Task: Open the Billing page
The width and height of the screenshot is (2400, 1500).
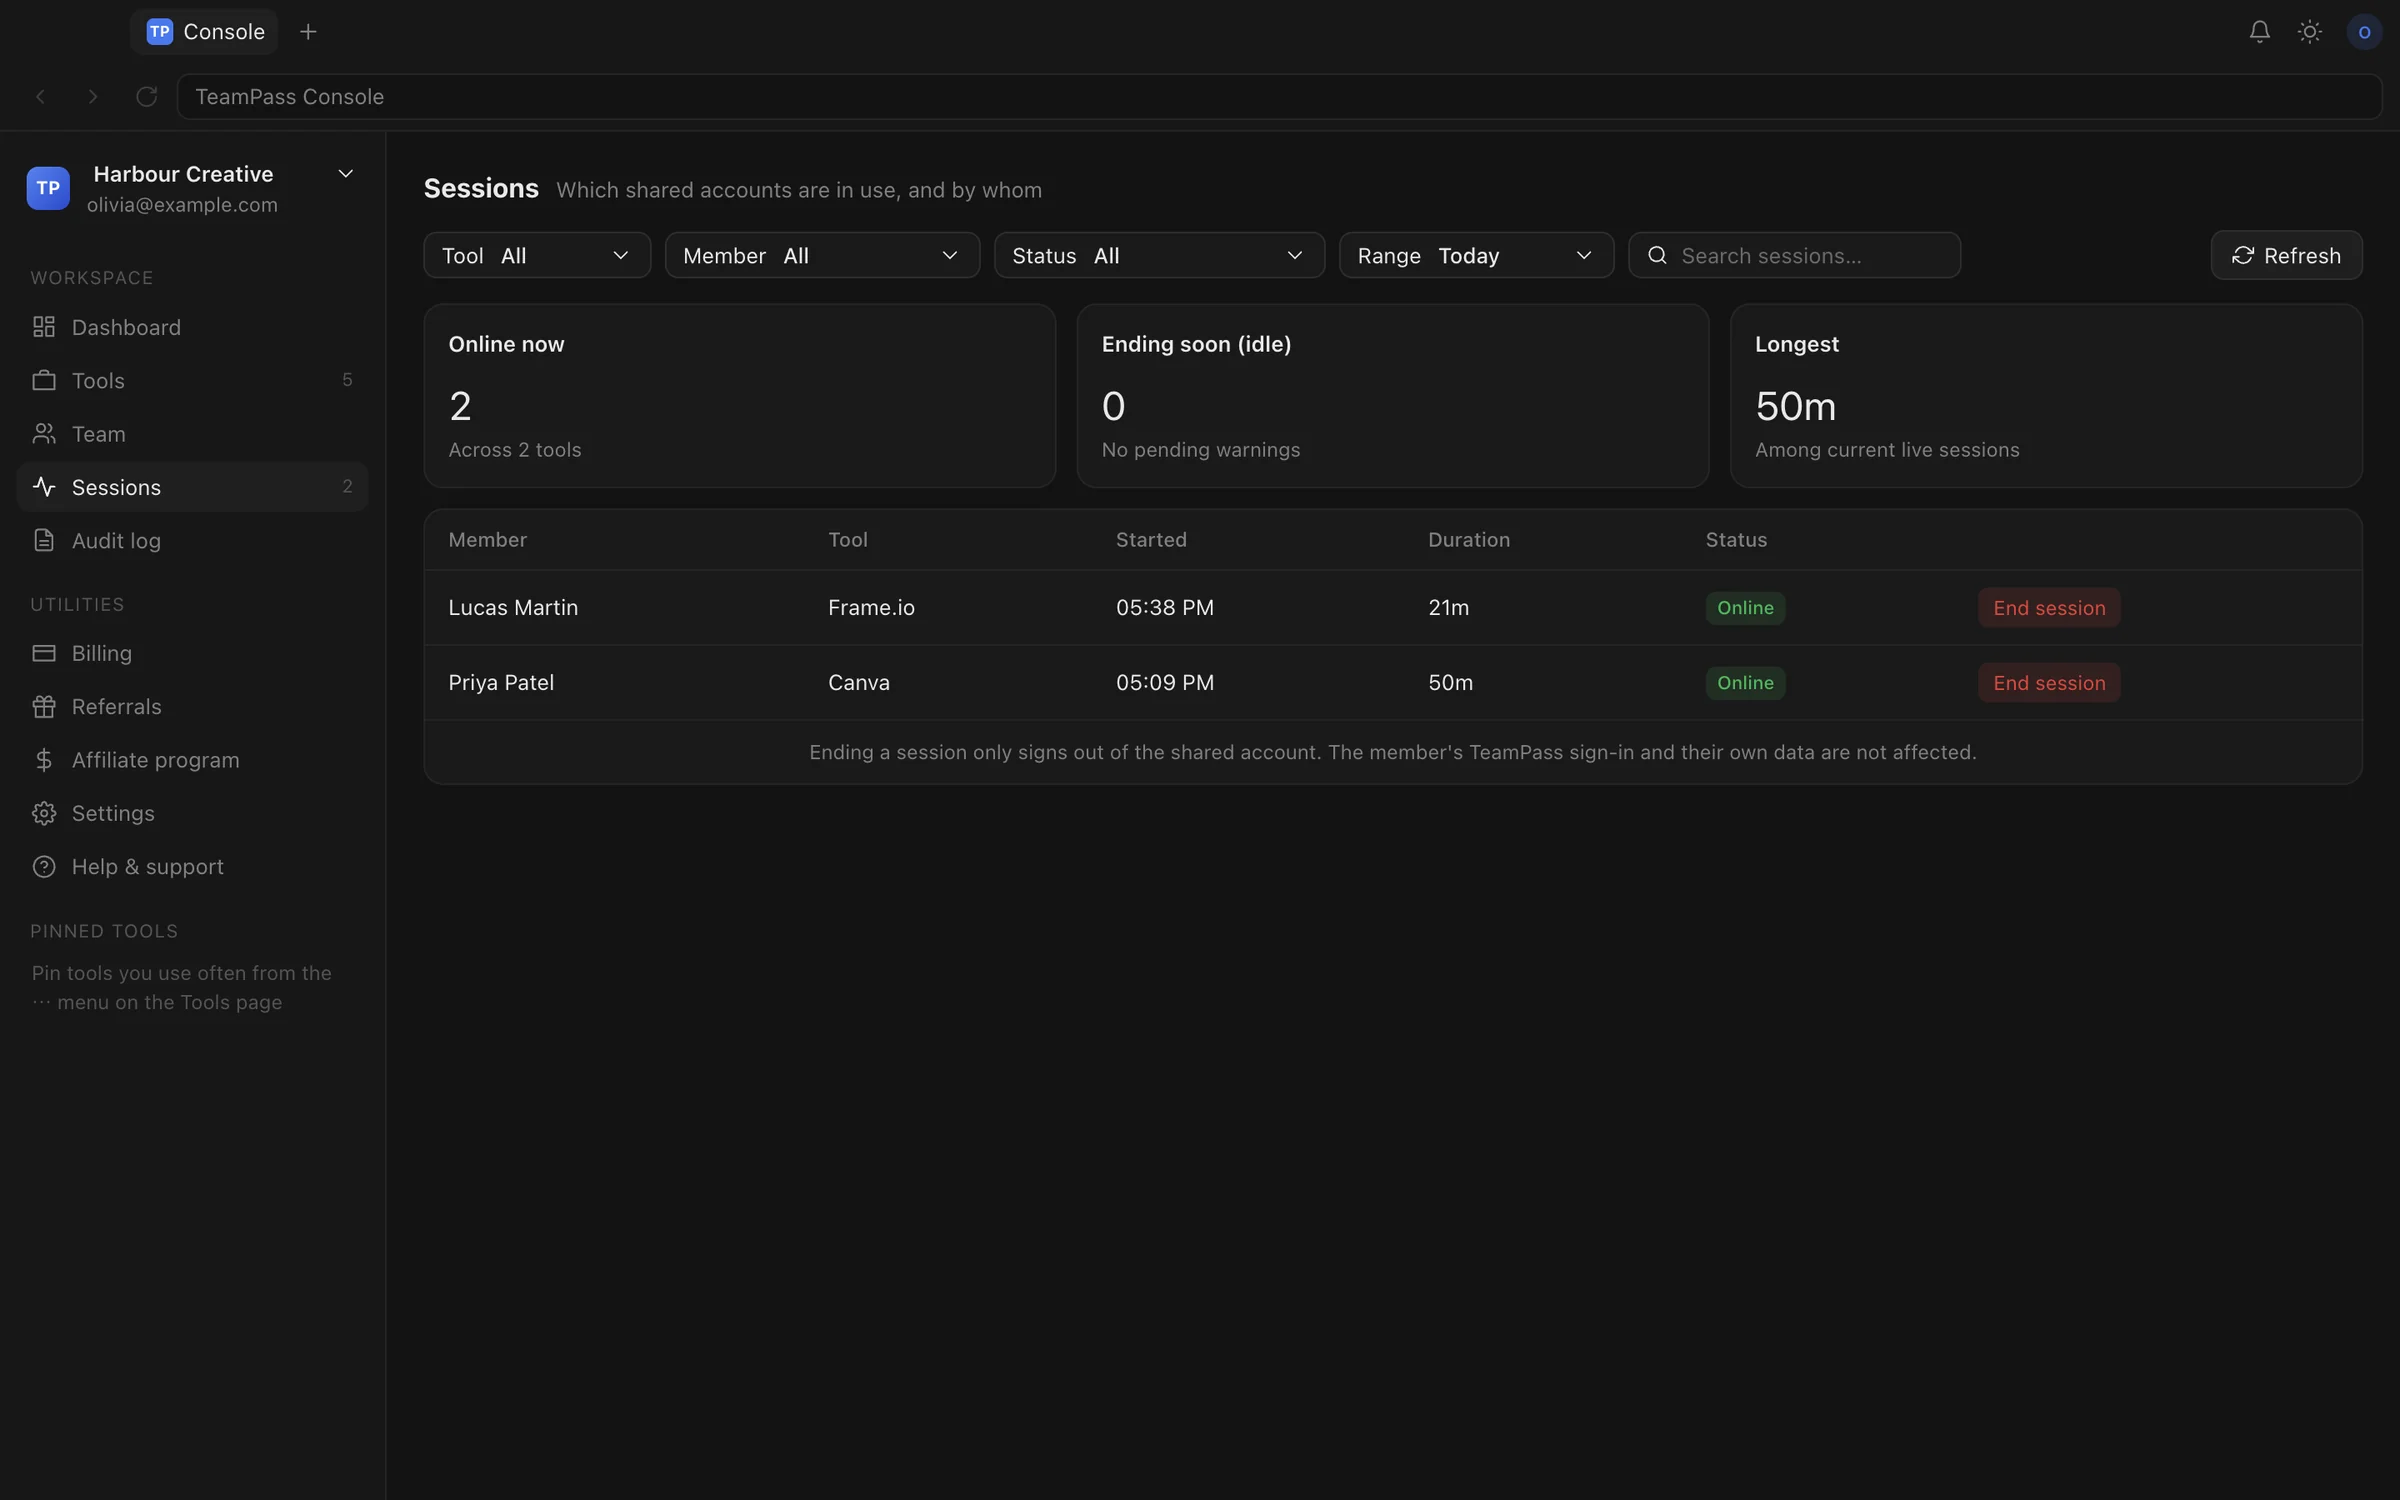Action: pos(192,653)
